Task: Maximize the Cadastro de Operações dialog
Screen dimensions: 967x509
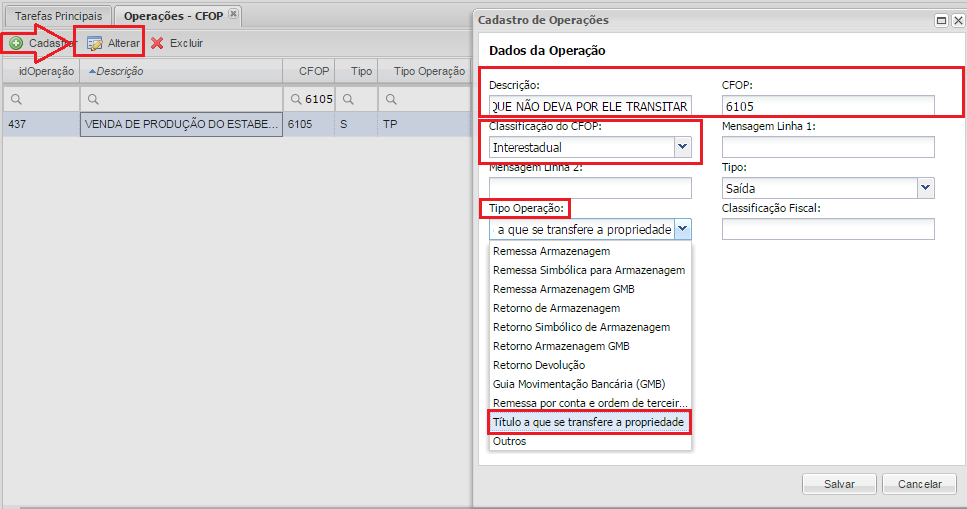Action: pos(941,20)
